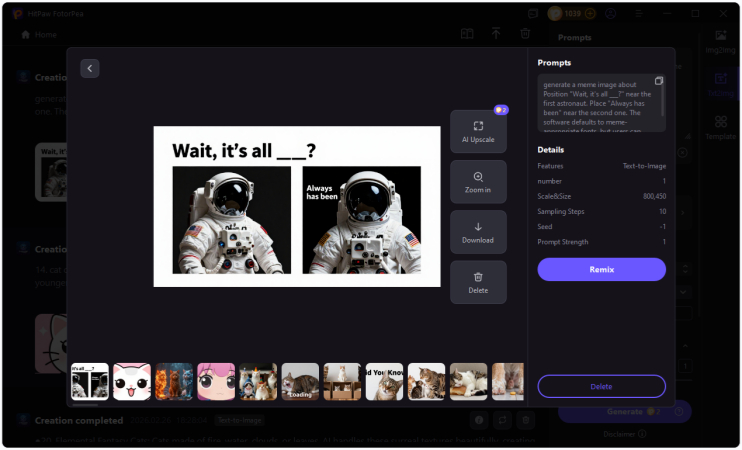The height and width of the screenshot is (450, 742).
Task: Select the 'Did You Know' thumbnail
Action: 384,381
